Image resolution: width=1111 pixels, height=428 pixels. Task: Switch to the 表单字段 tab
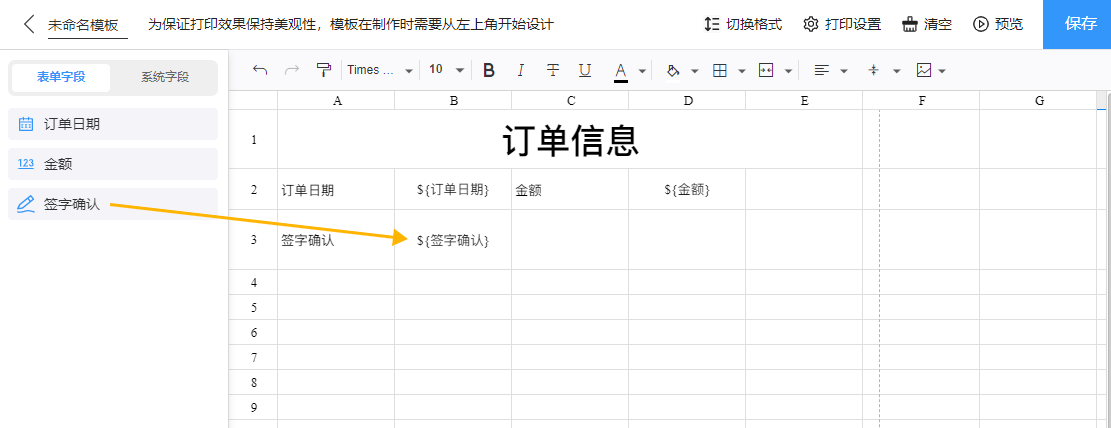click(x=62, y=77)
